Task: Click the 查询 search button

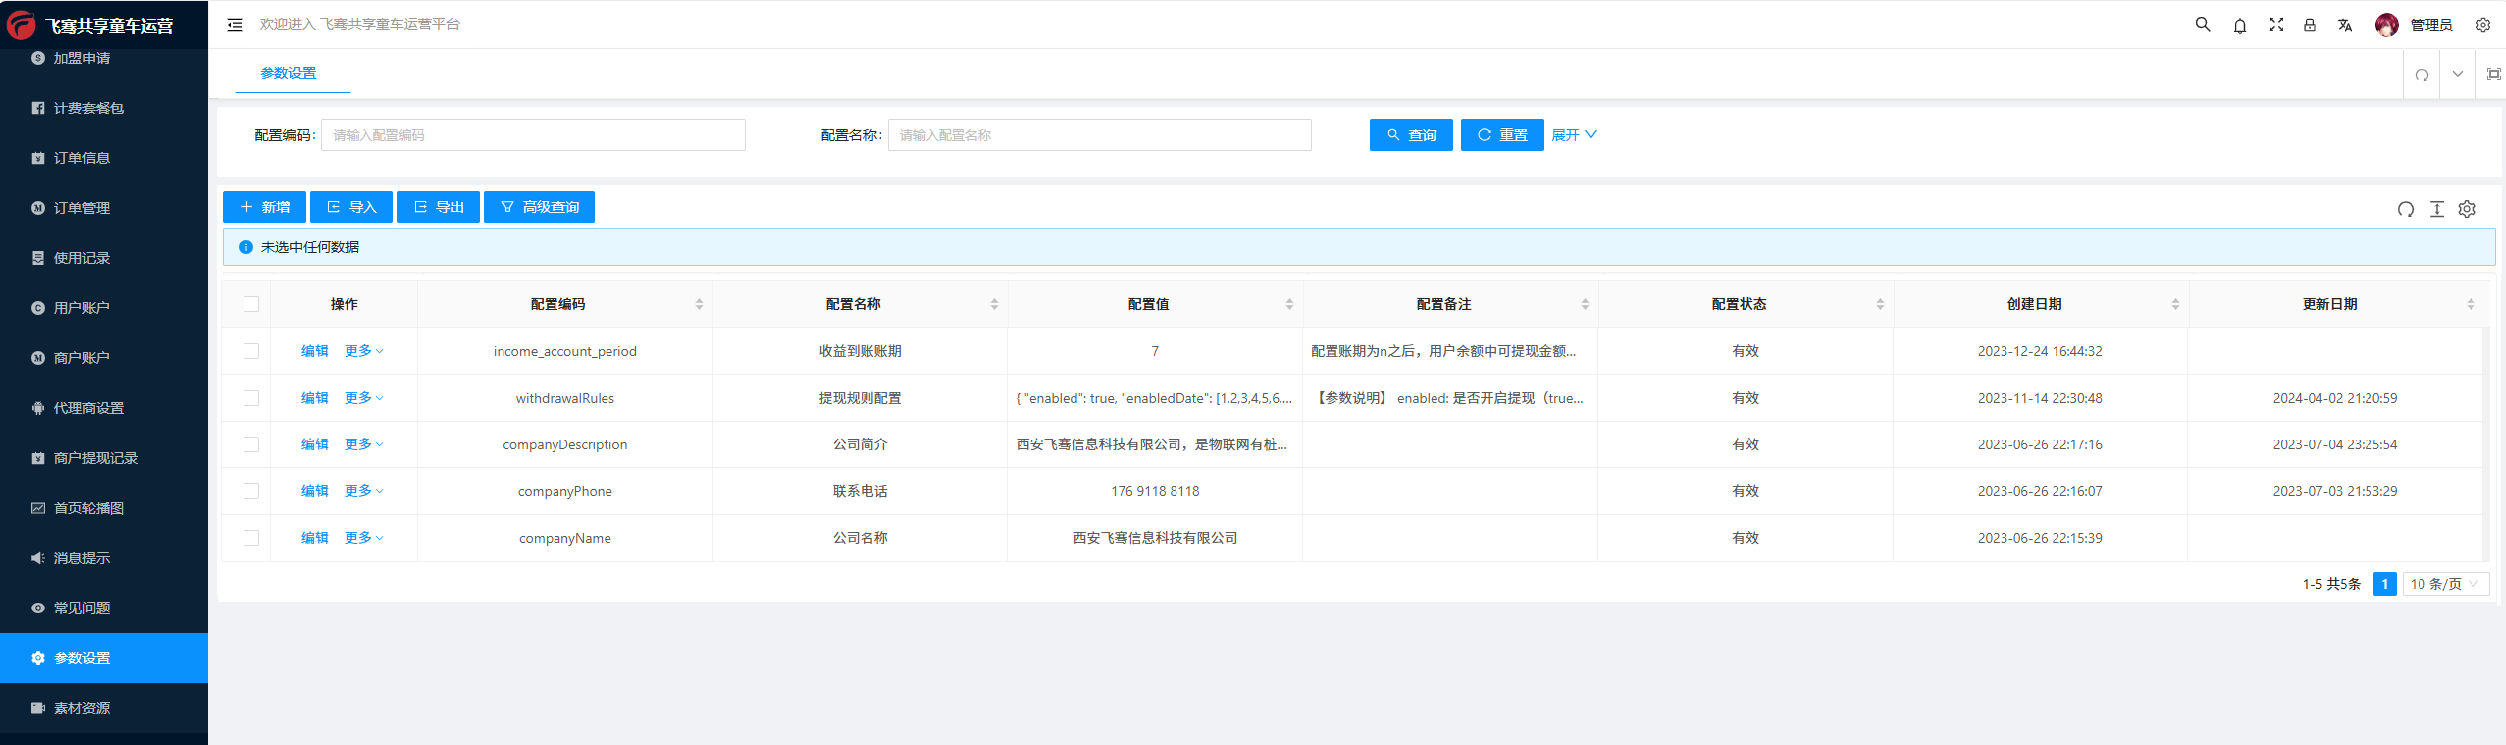Action: click(x=1411, y=135)
